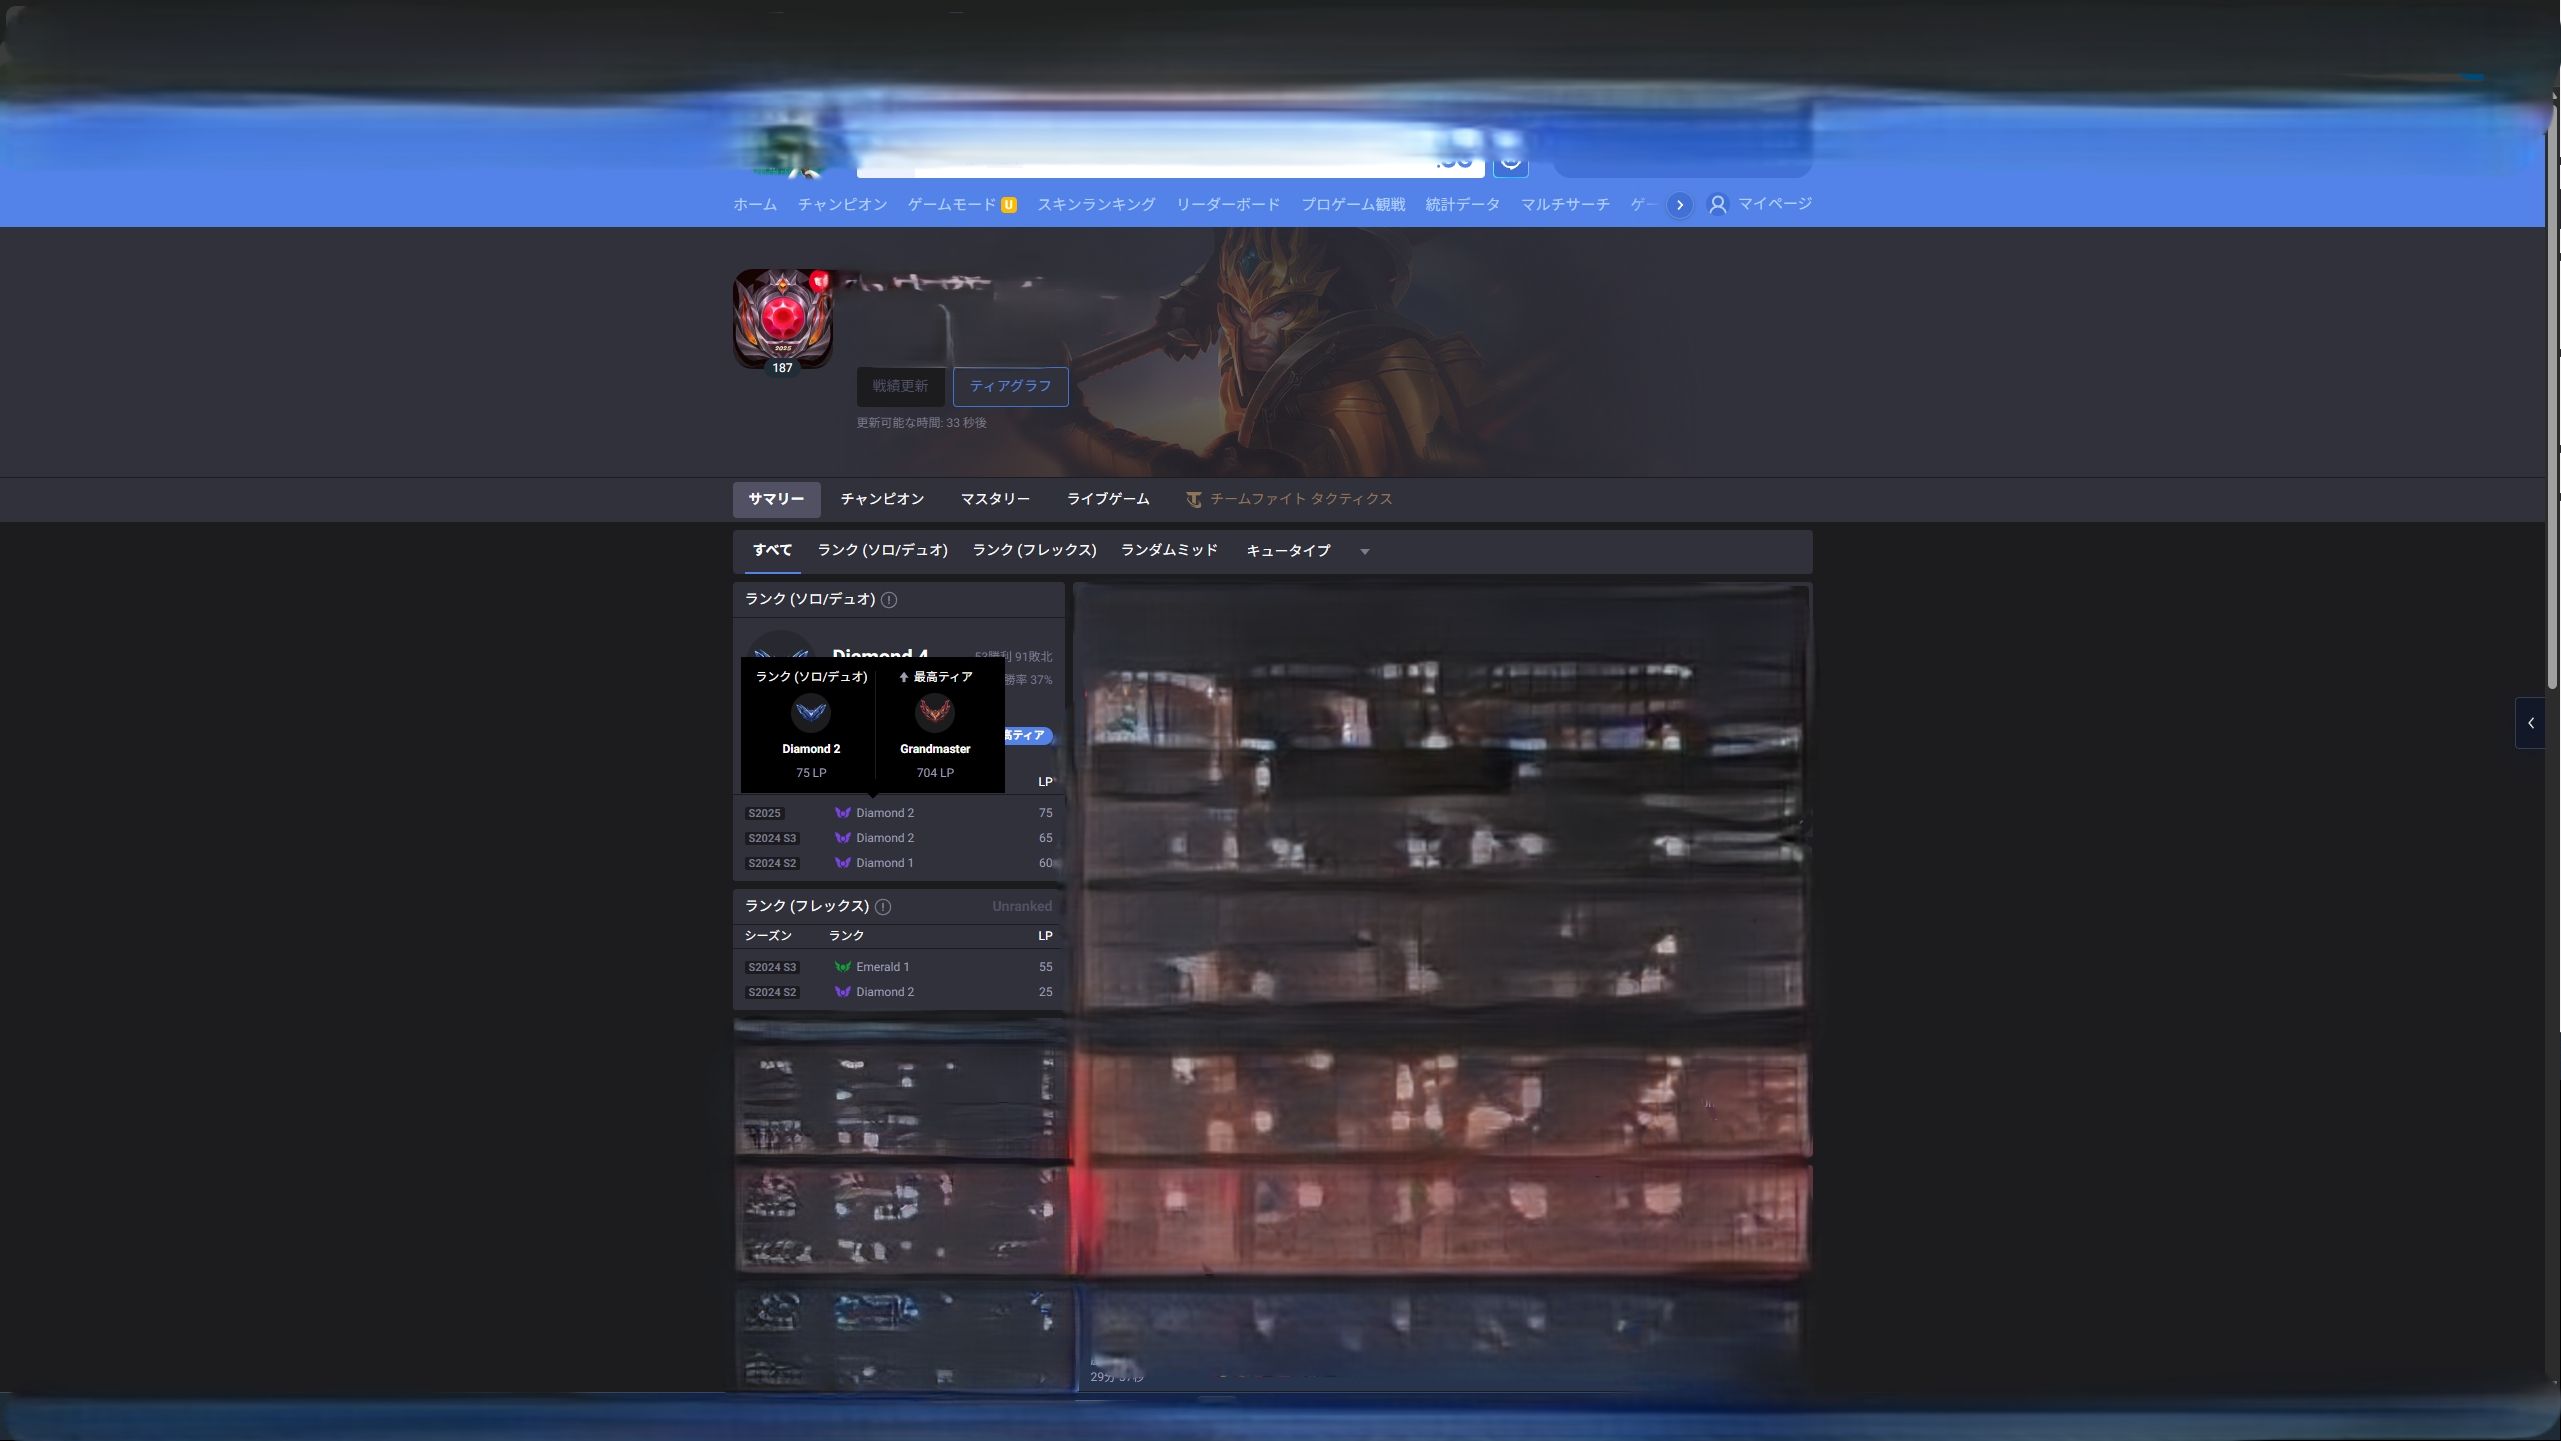The height and width of the screenshot is (1441, 2561).
Task: Select the すべて queue filter
Action: point(772,550)
